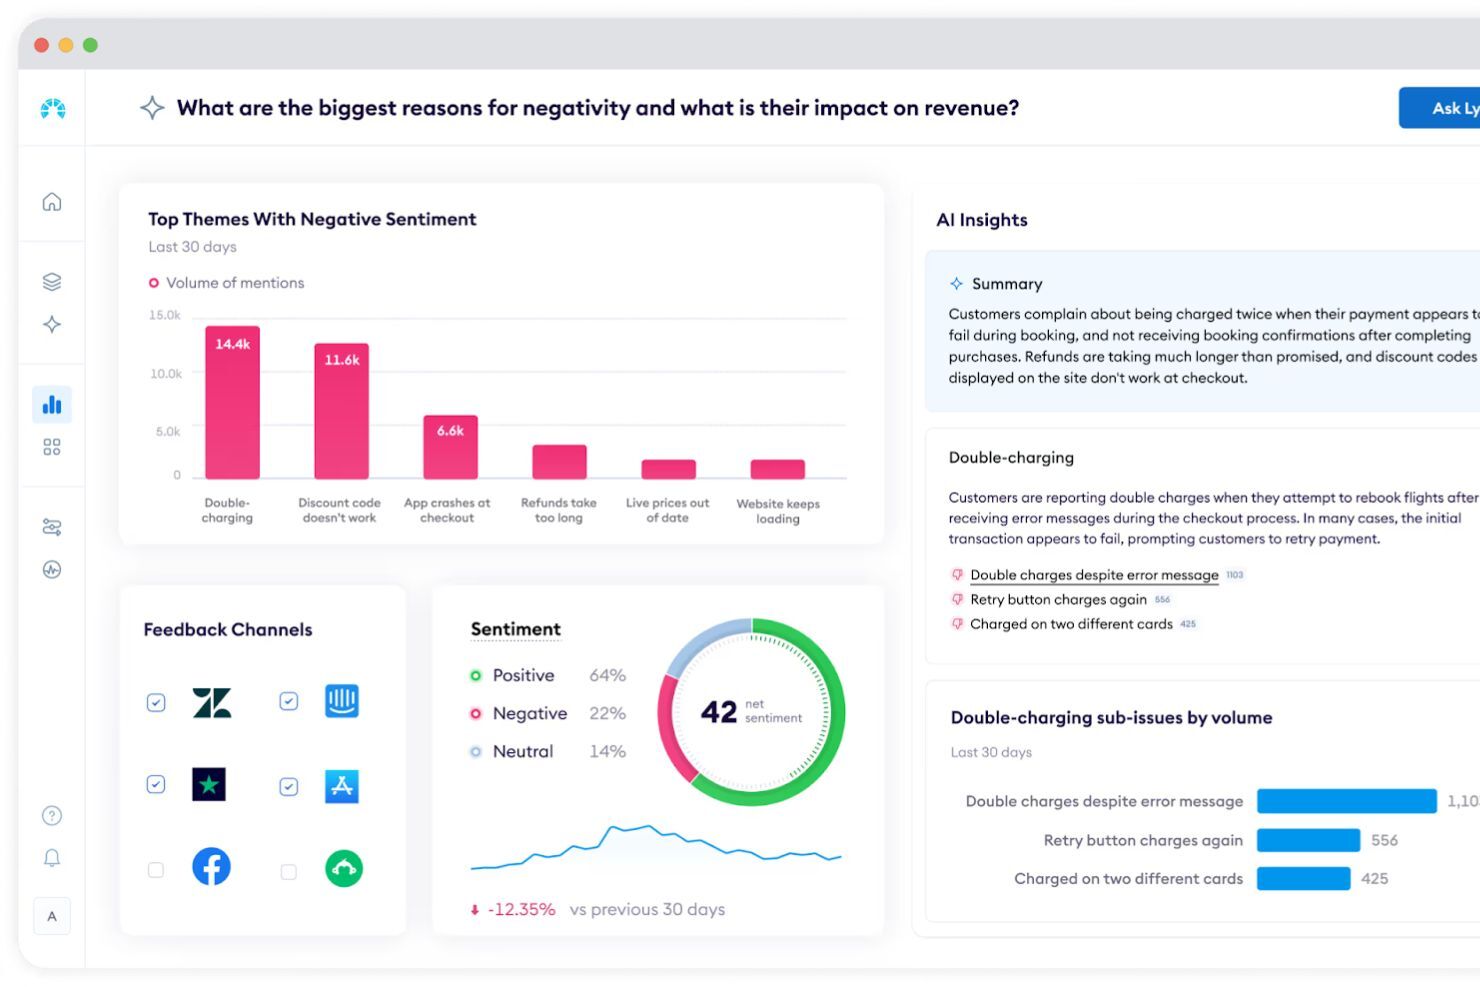
Task: Open the stacked layers icon in the sidebar
Action: click(52, 282)
